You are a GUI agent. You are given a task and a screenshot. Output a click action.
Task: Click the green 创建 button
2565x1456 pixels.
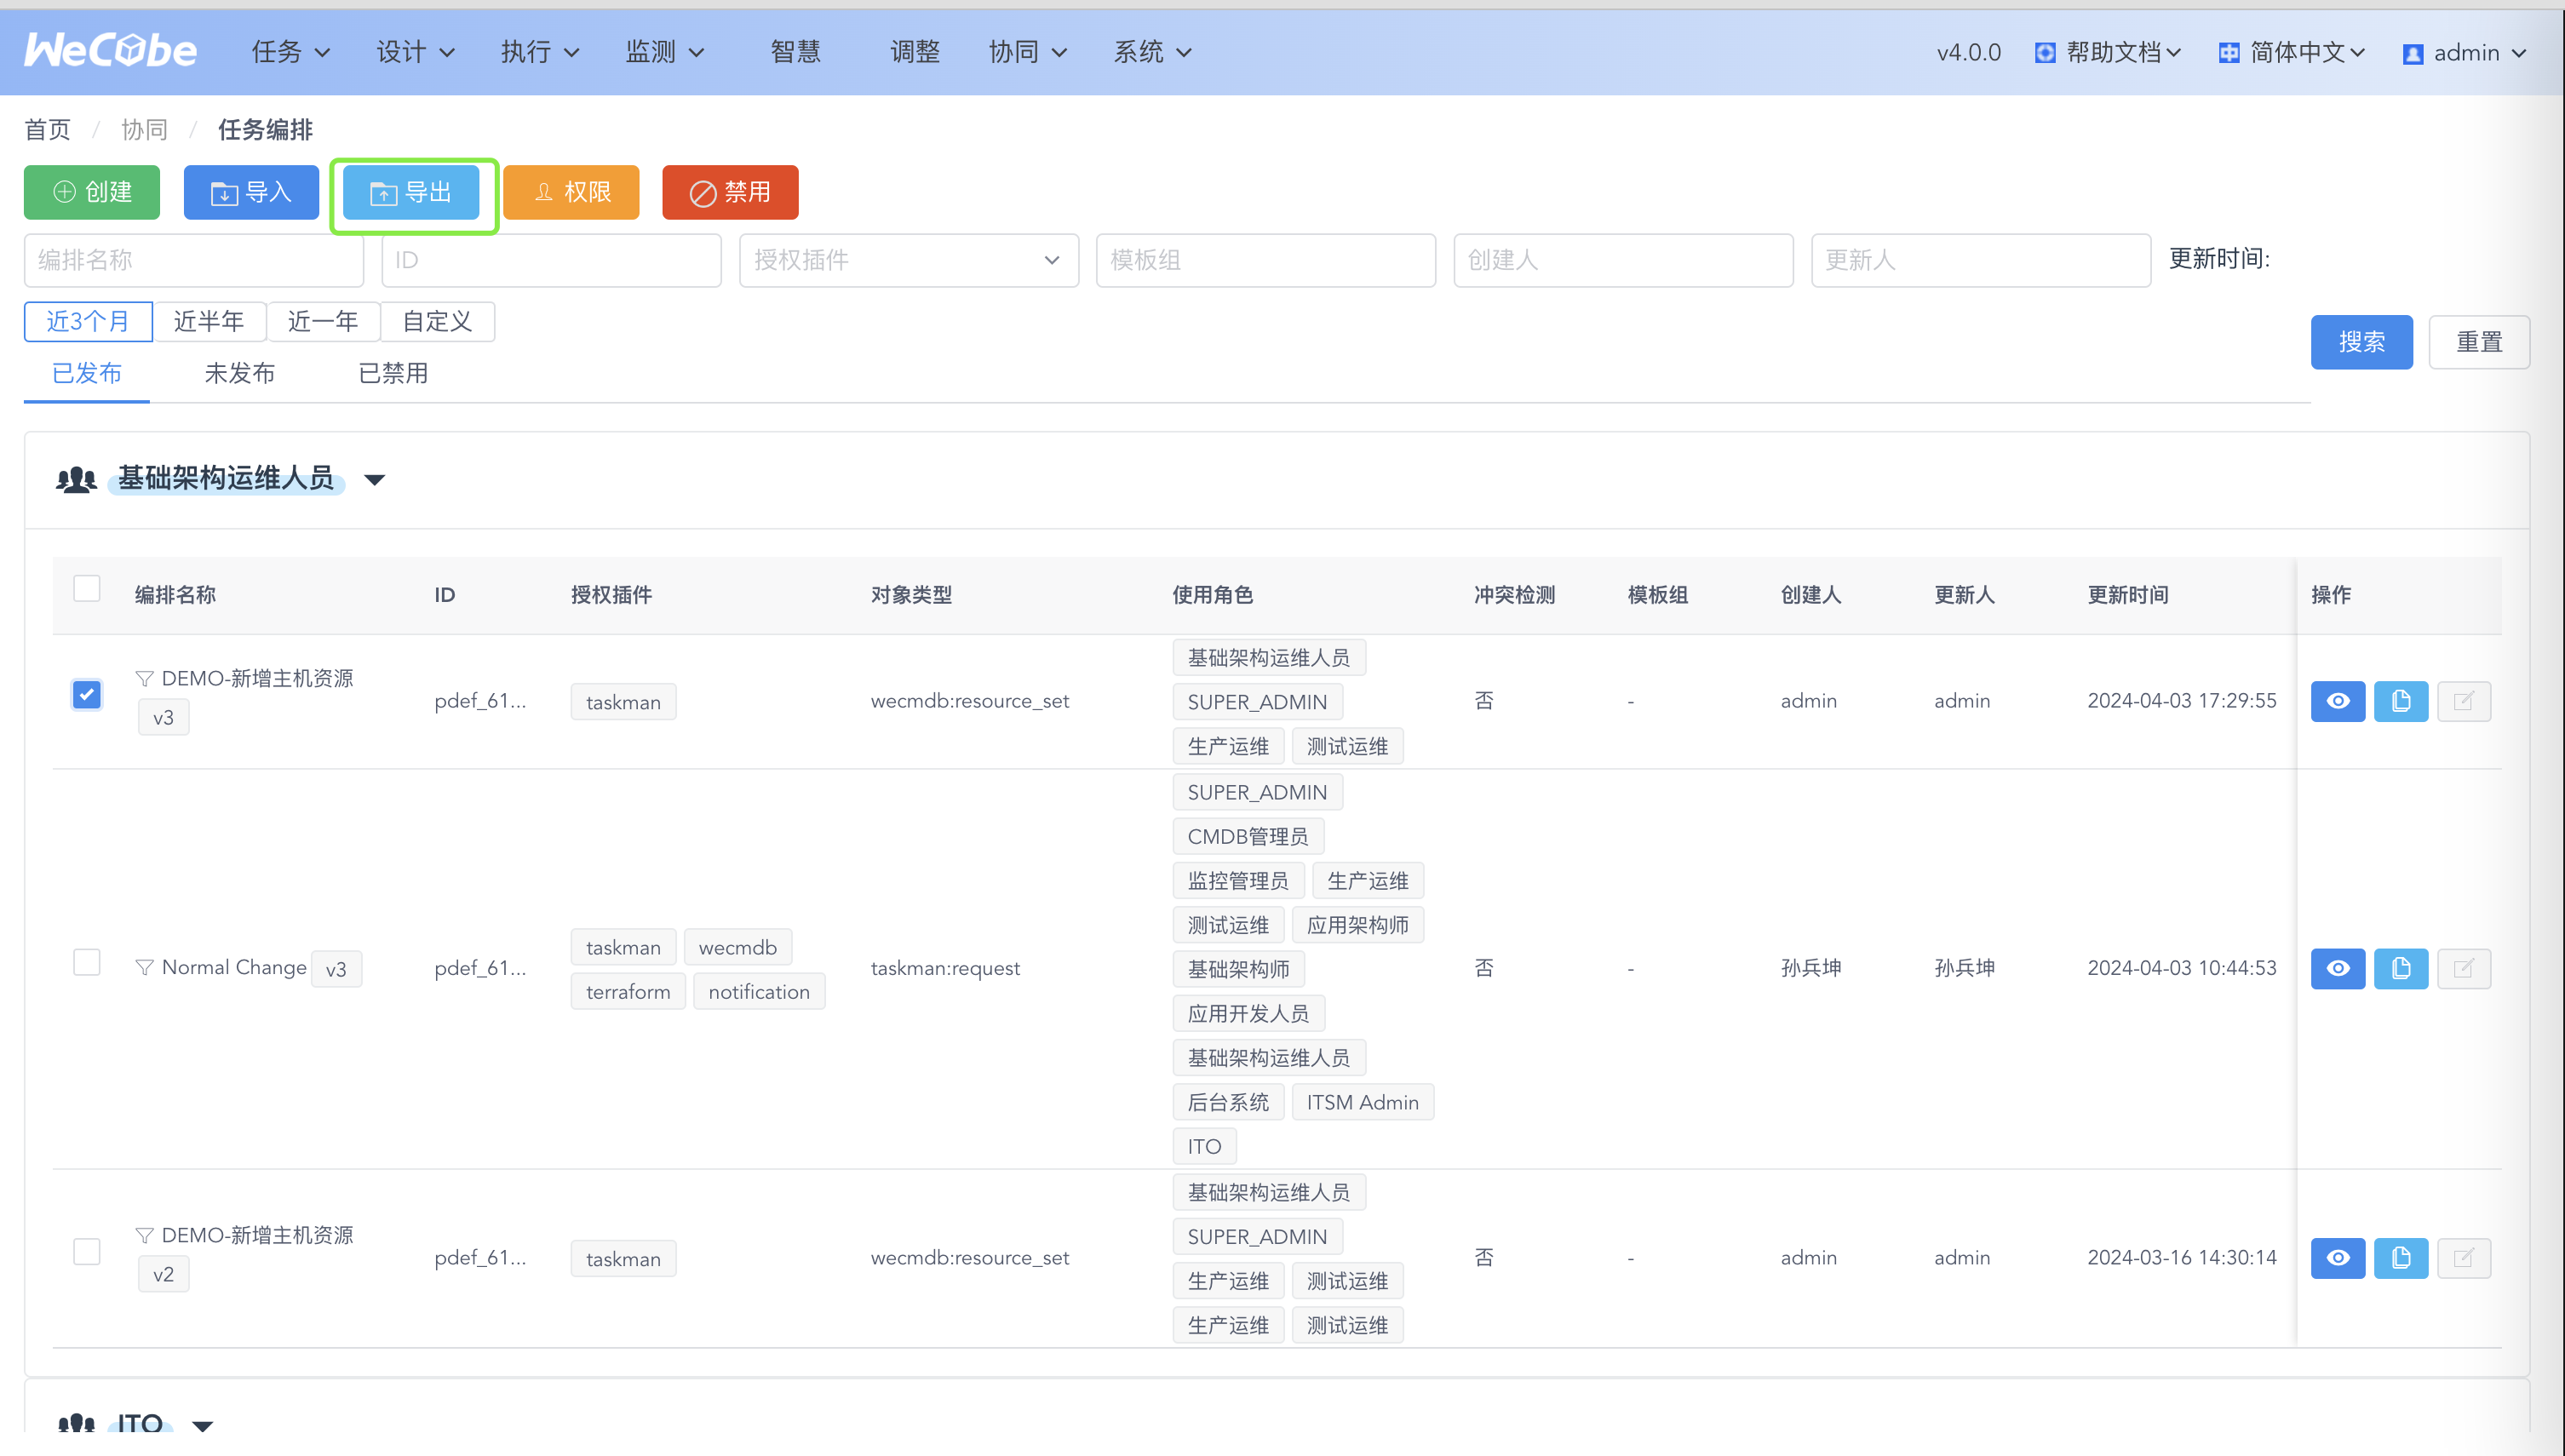click(x=92, y=192)
